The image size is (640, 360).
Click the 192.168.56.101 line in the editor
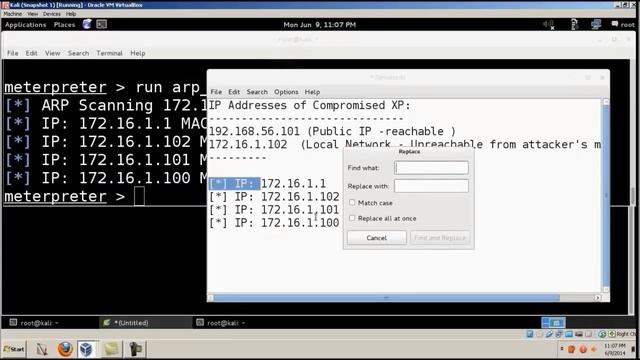(332, 131)
